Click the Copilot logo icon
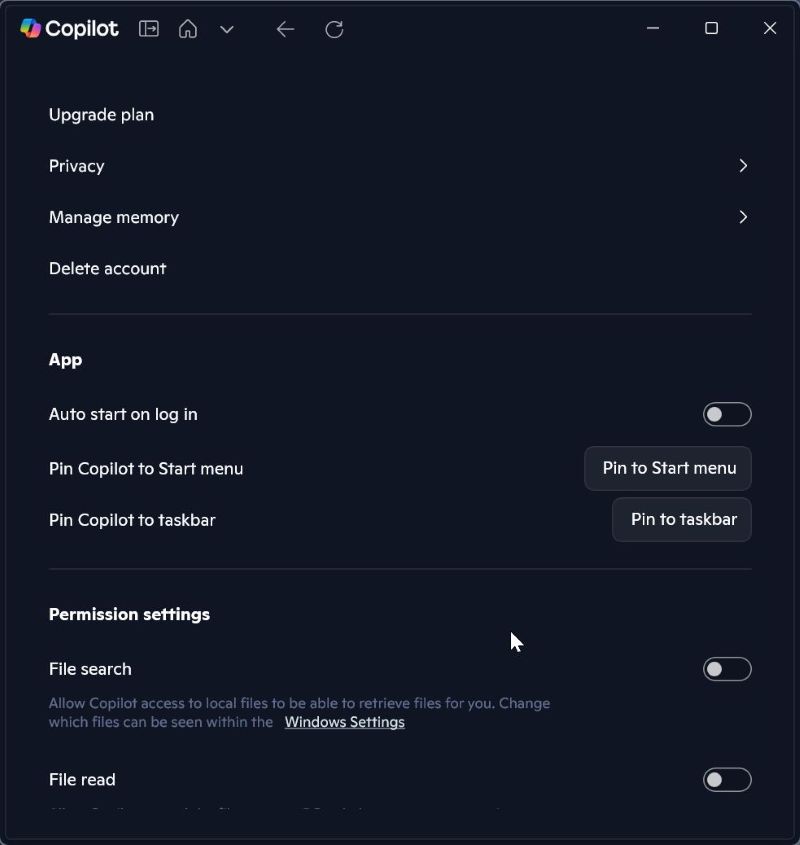Screen dimensions: 800x845 (x=31, y=29)
